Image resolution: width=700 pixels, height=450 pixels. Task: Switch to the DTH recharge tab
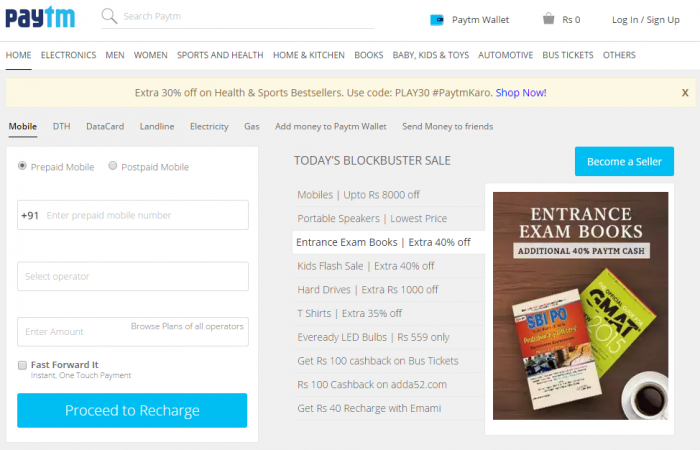click(62, 127)
